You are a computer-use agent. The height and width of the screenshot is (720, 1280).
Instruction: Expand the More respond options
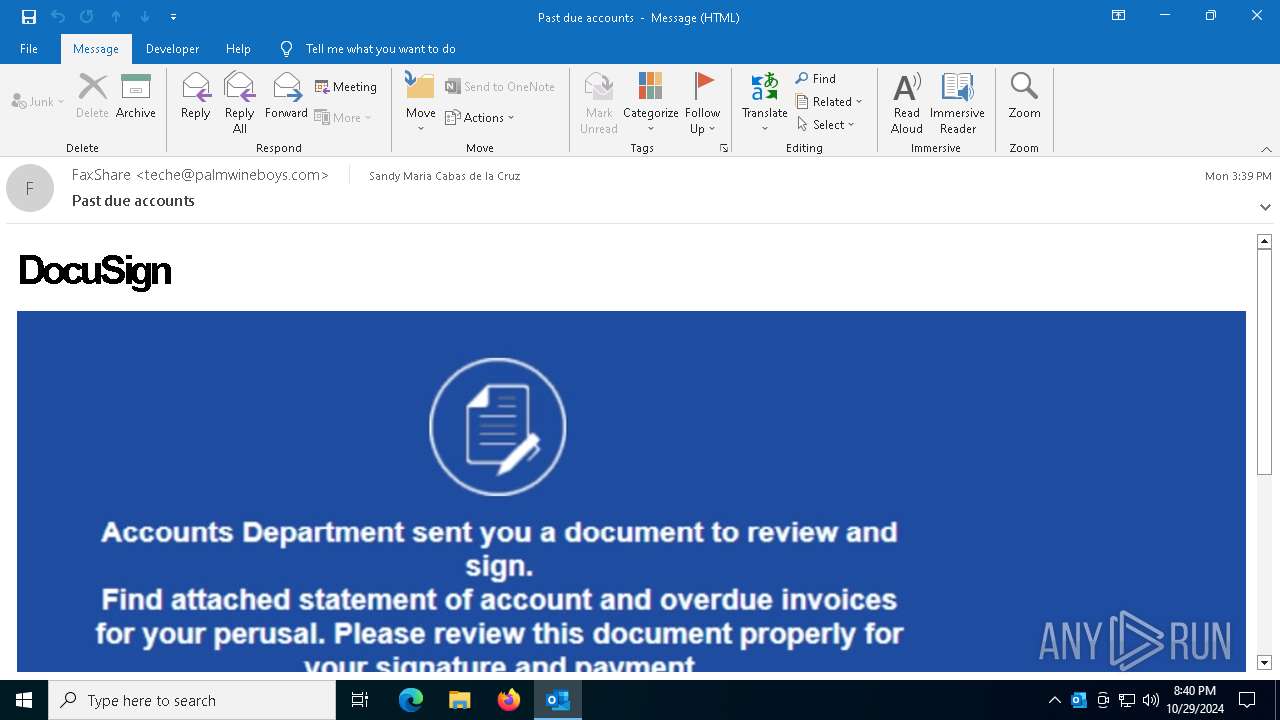(343, 117)
